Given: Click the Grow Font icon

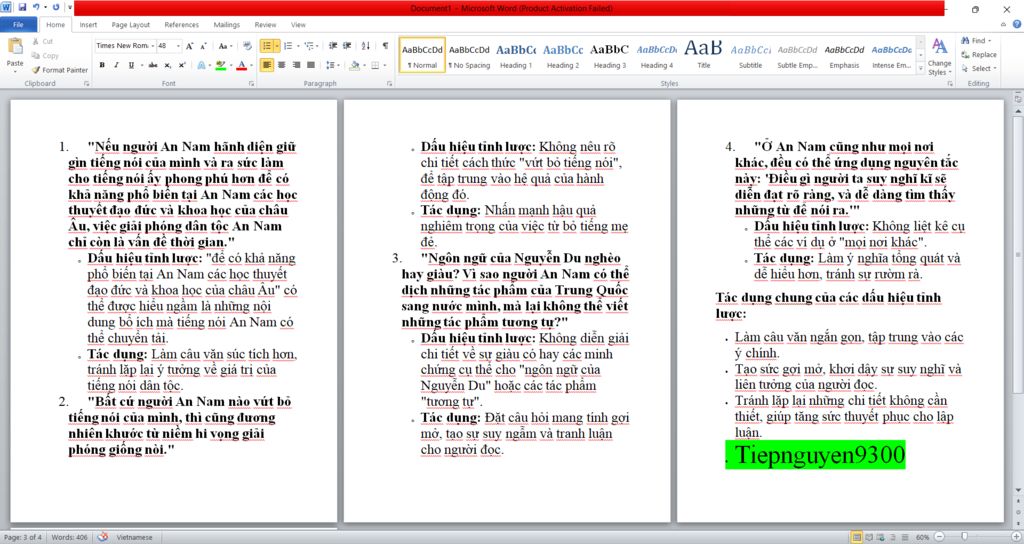Looking at the screenshot, I should (191, 46).
